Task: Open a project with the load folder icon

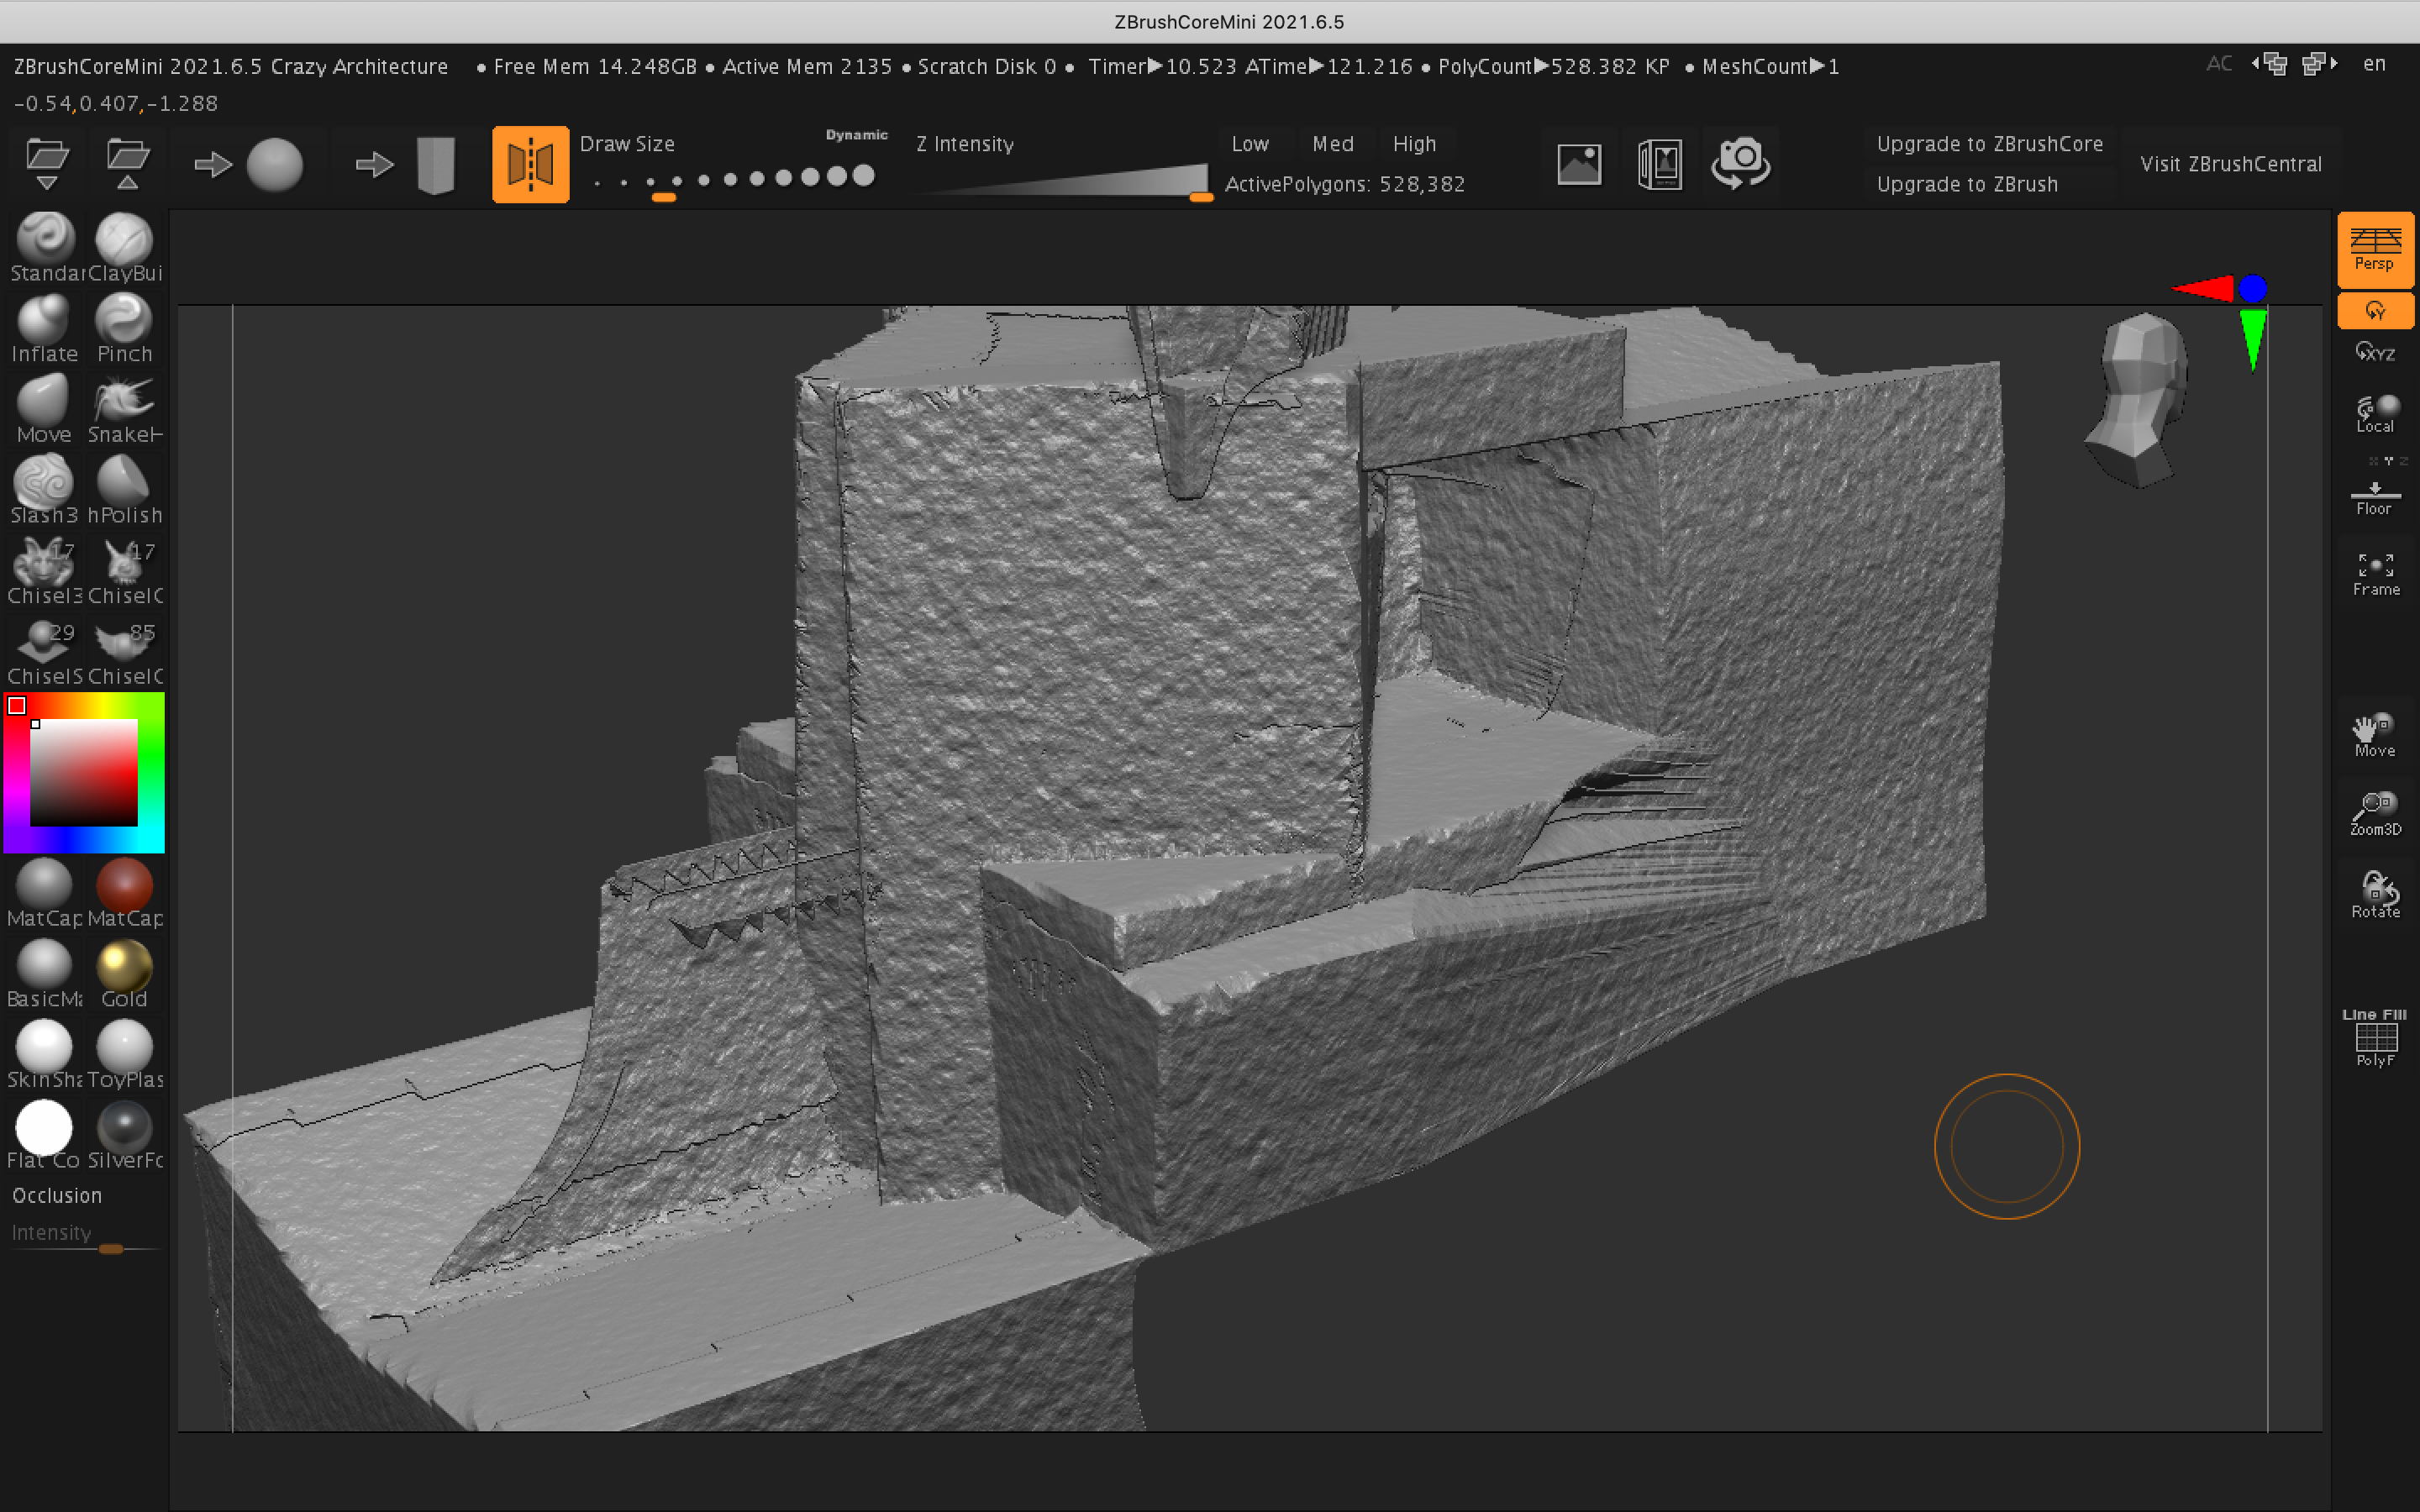Action: (x=47, y=164)
